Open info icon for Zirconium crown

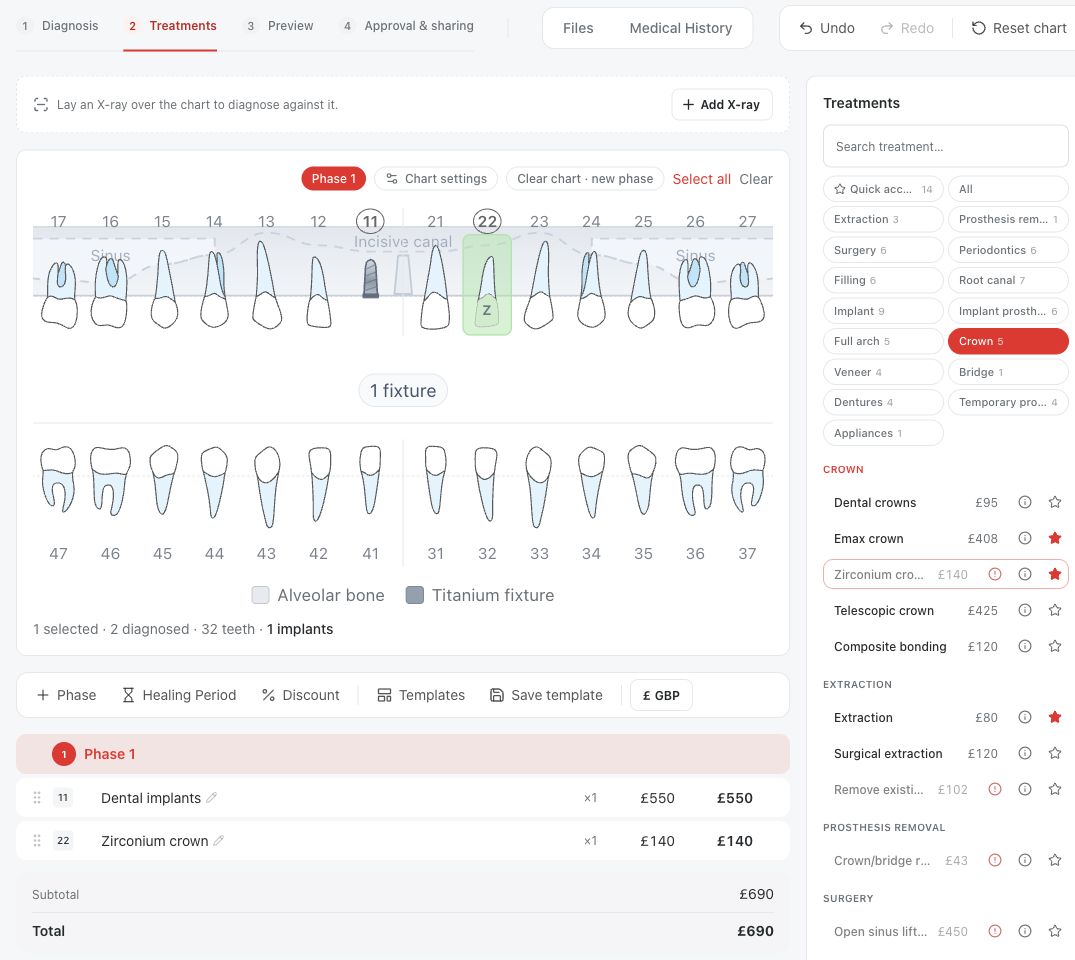(1024, 574)
